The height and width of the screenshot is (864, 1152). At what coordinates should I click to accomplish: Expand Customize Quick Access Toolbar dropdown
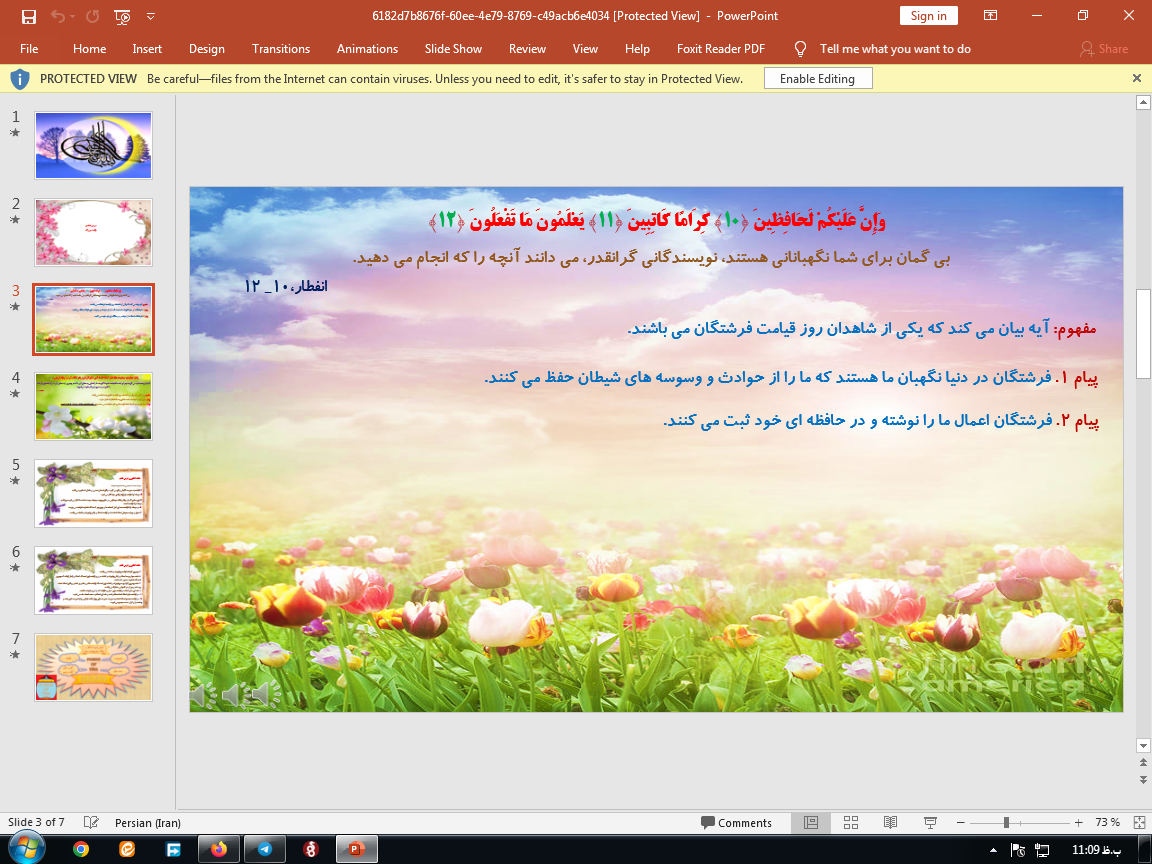coord(151,16)
